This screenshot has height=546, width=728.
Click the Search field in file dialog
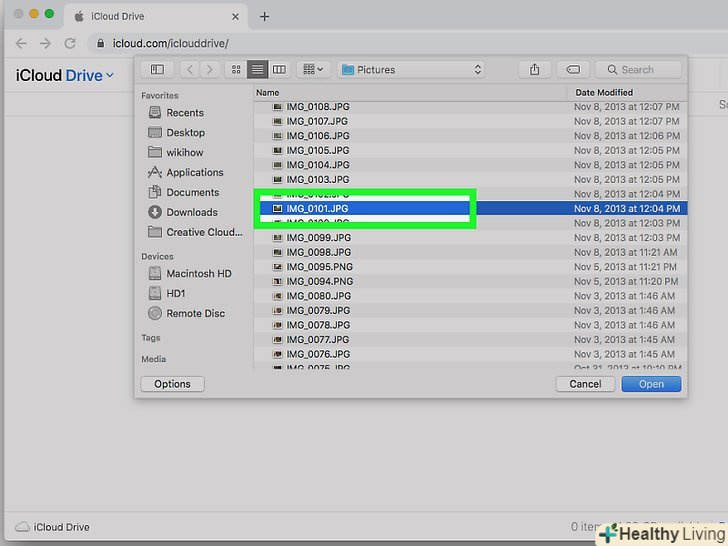click(640, 69)
